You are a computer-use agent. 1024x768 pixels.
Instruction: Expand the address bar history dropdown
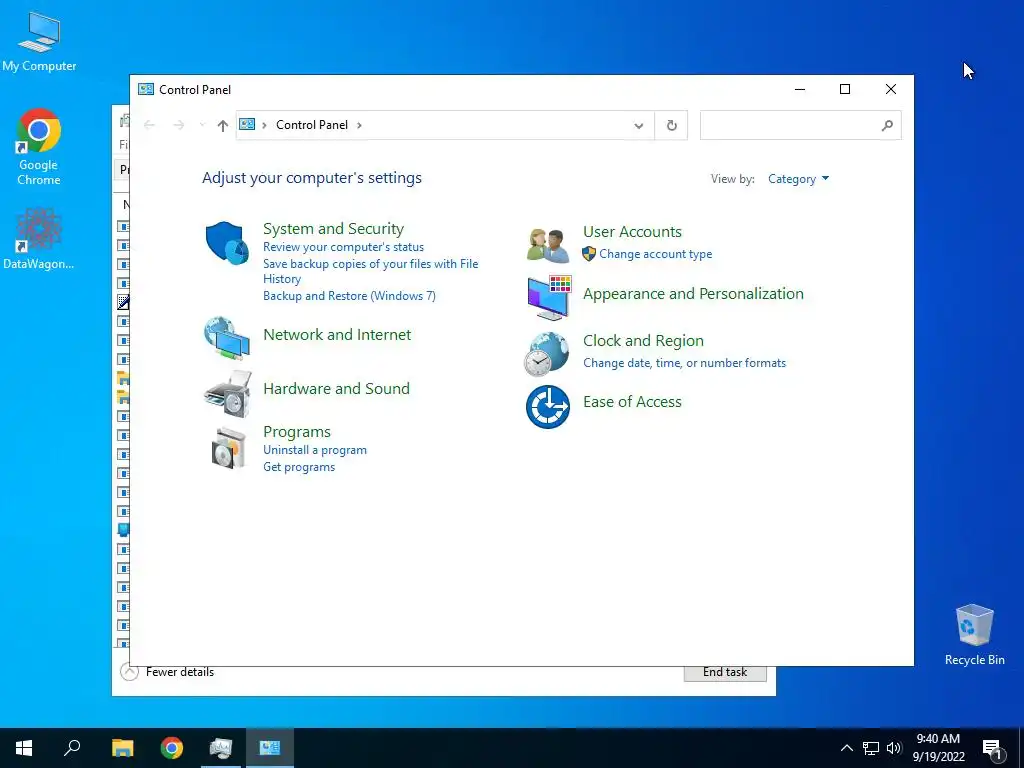639,125
